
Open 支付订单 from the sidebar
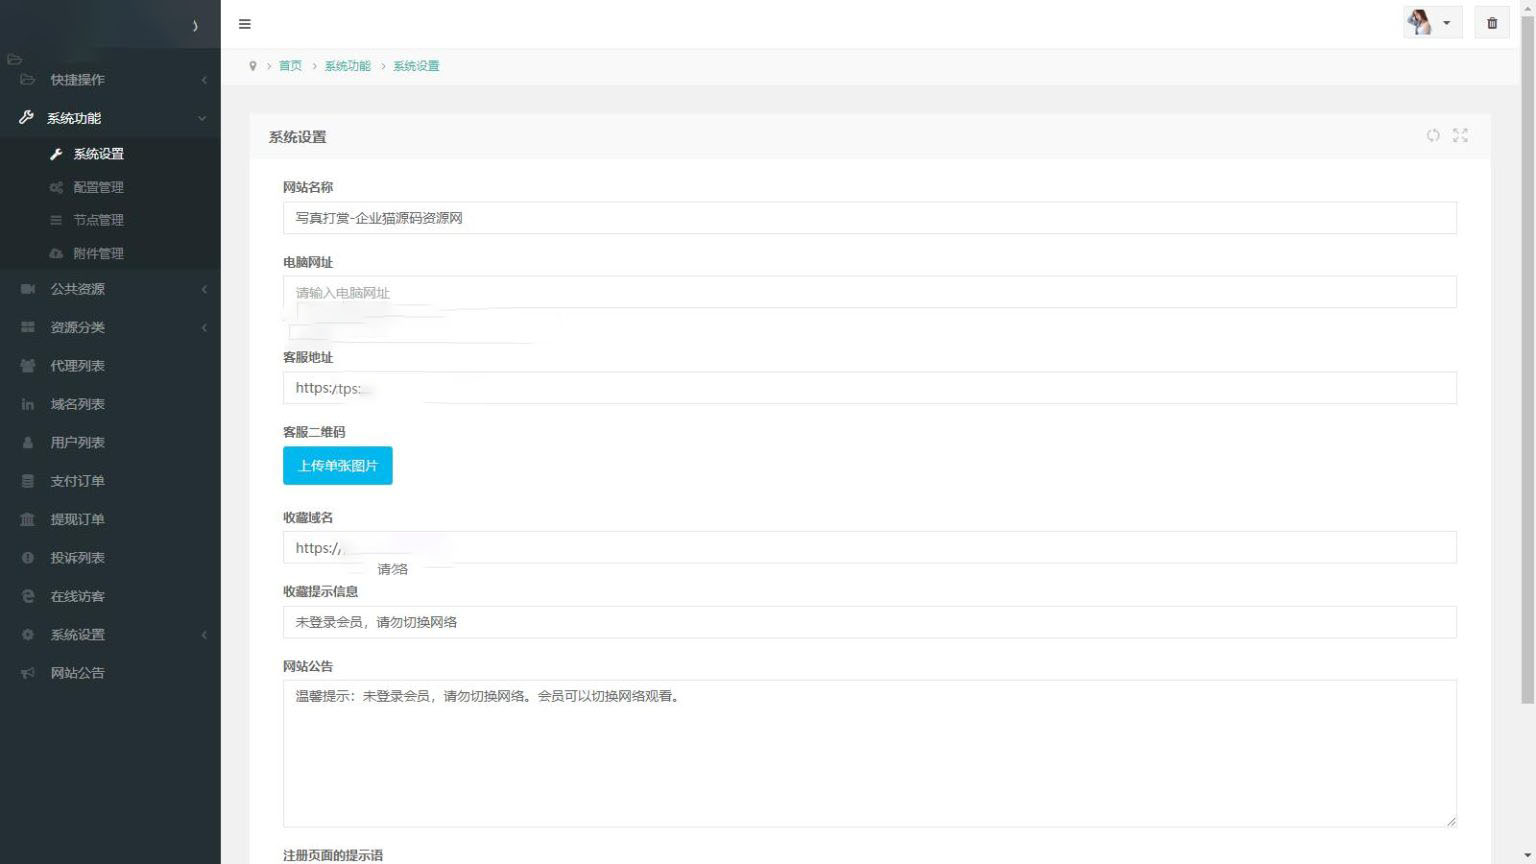point(78,481)
